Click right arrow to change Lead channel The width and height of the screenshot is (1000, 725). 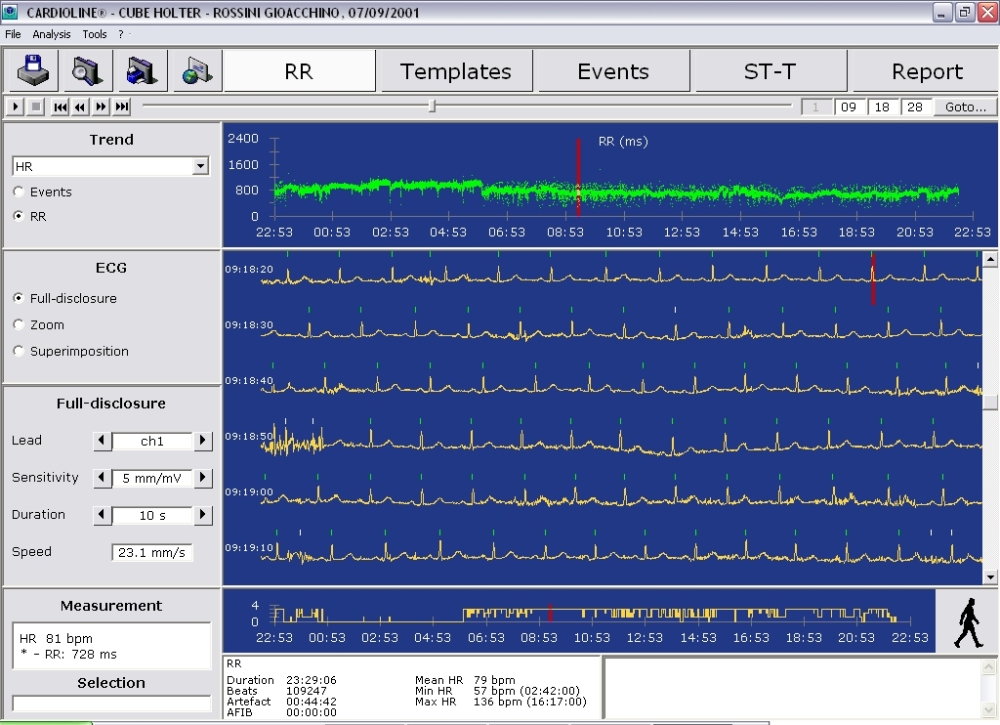tap(203, 441)
